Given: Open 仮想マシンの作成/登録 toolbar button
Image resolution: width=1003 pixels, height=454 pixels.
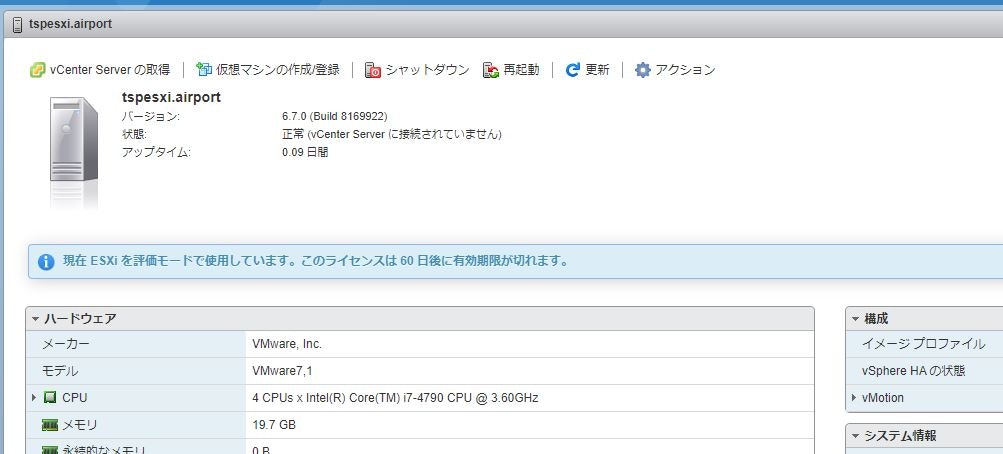Looking at the screenshot, I should (267, 70).
